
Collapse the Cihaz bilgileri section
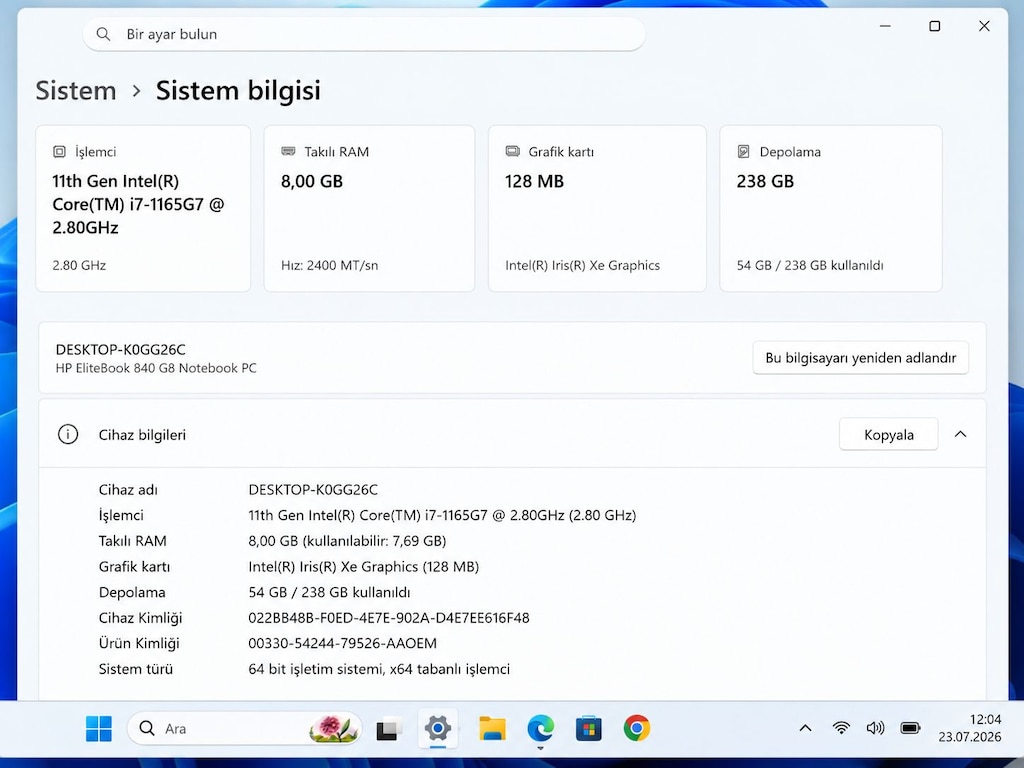coord(960,434)
